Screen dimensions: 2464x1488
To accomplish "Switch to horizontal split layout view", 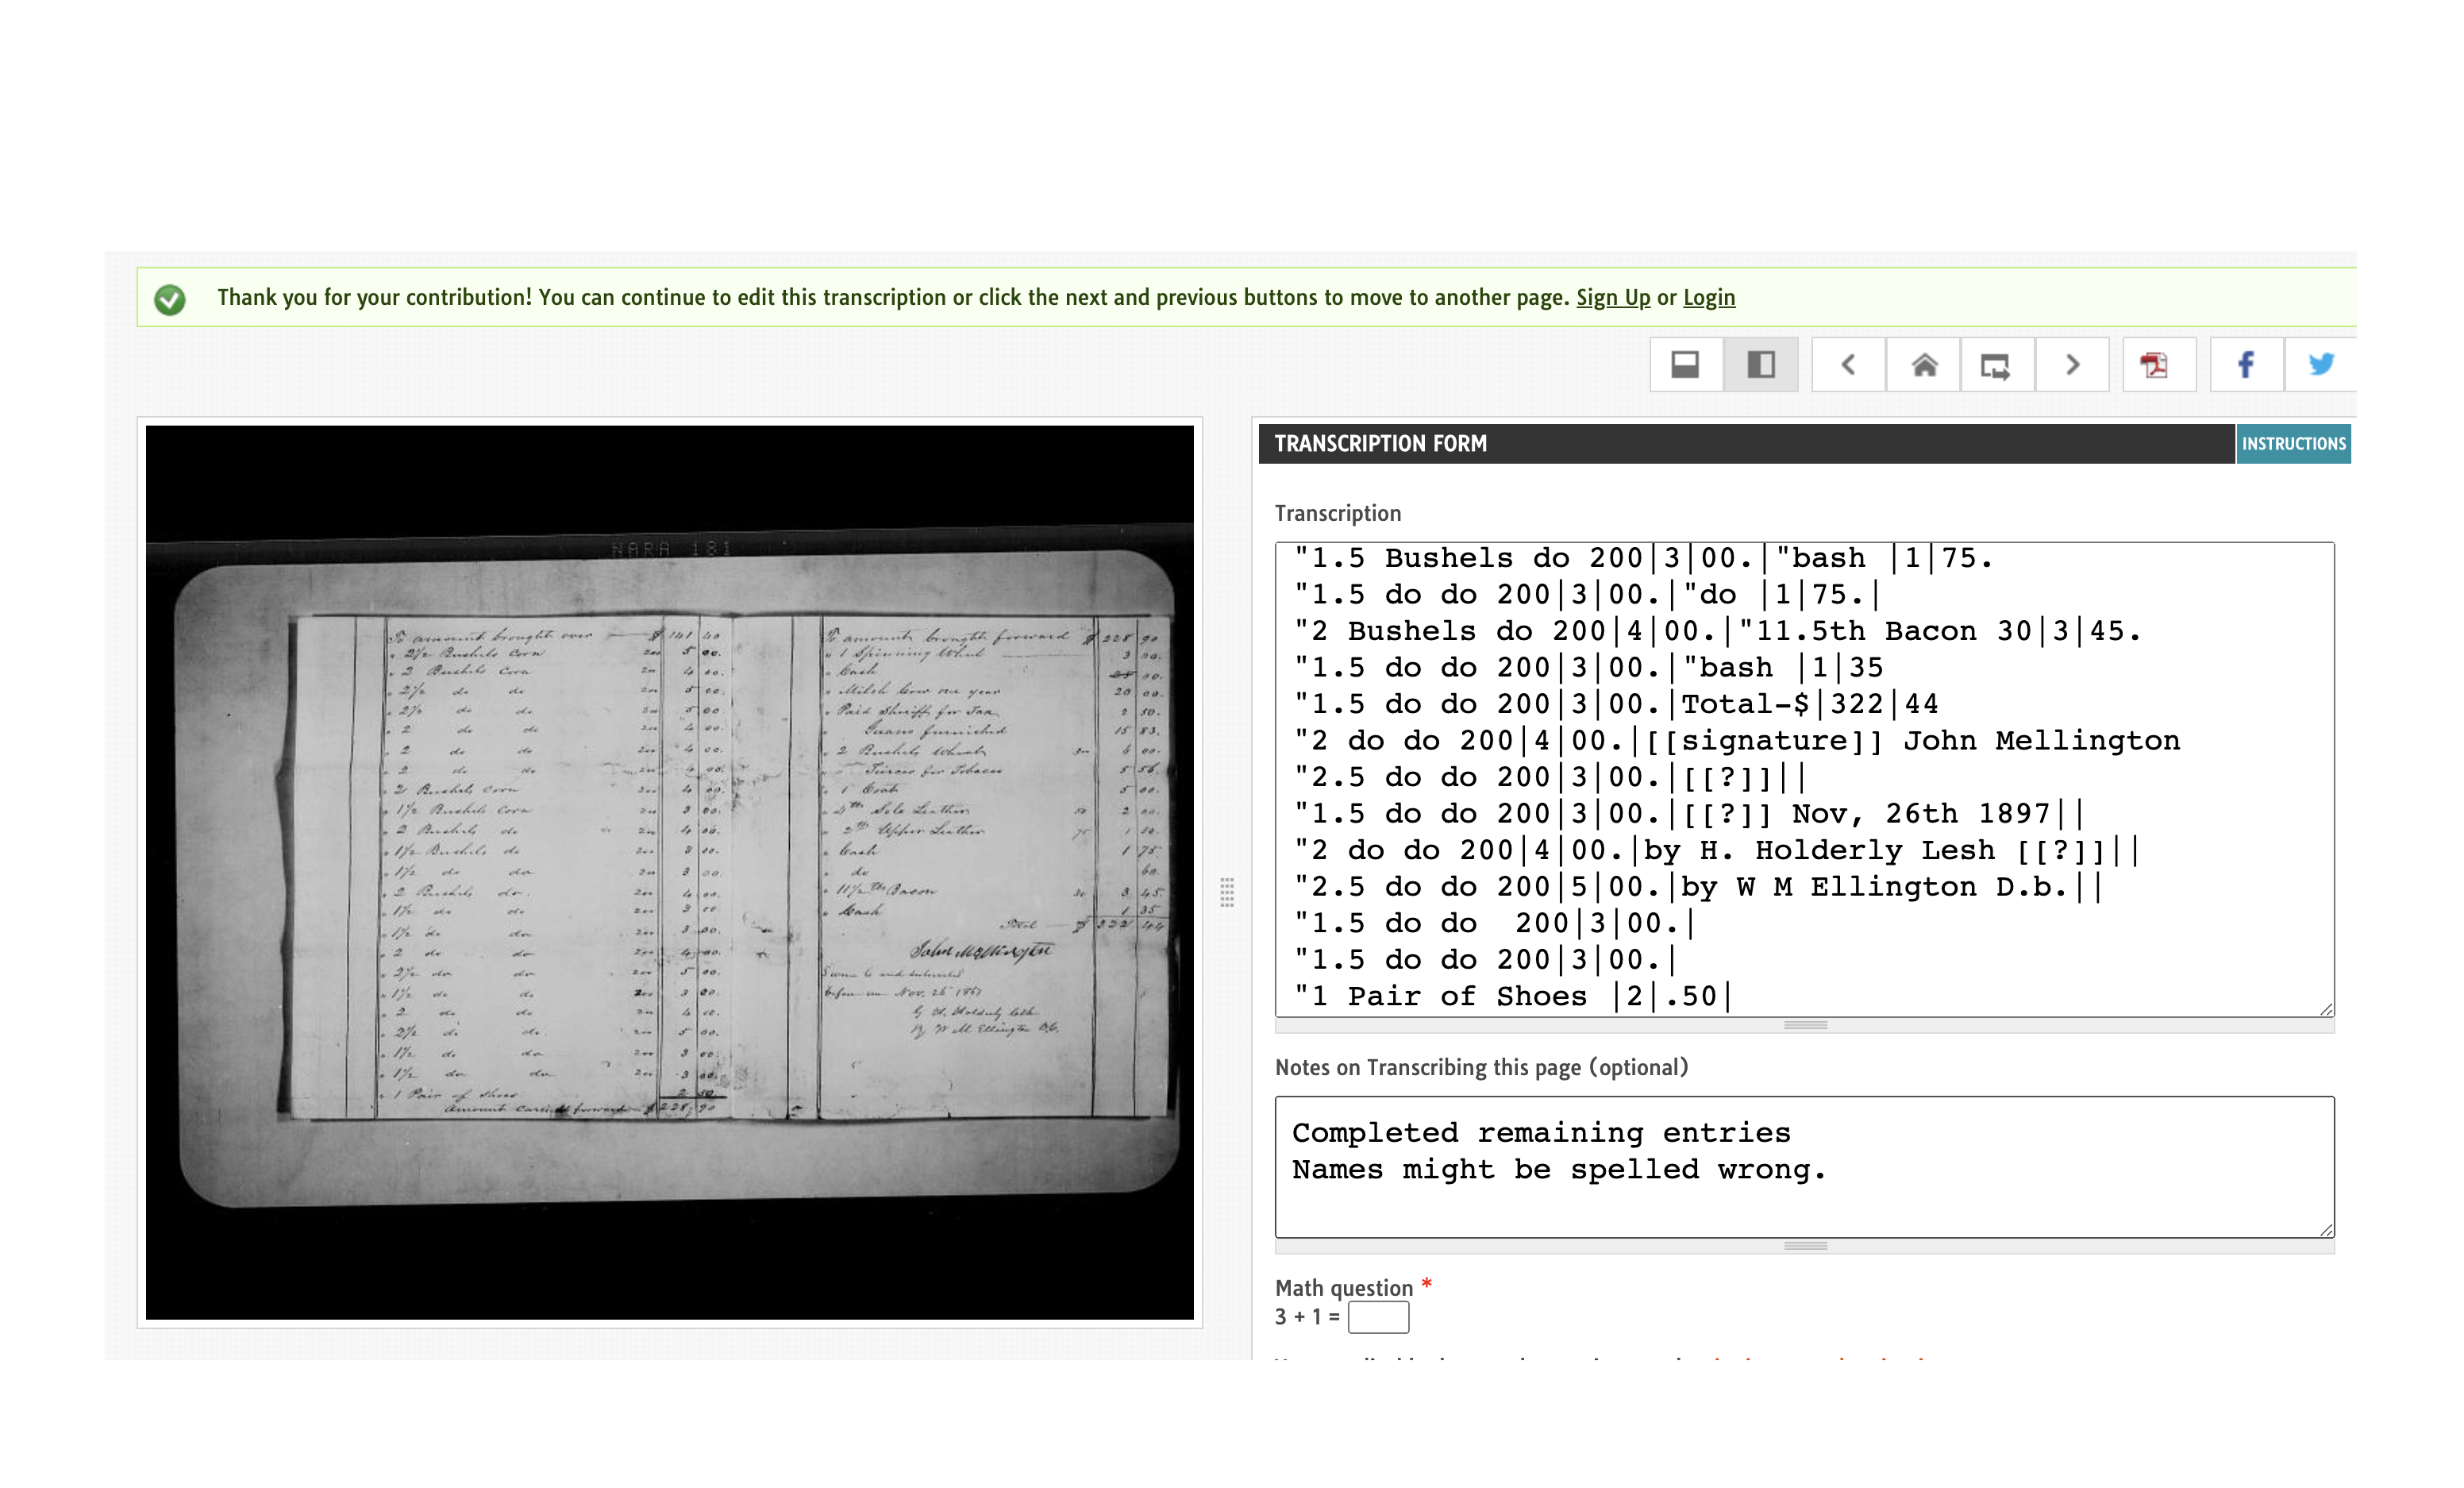I will tap(1685, 365).
